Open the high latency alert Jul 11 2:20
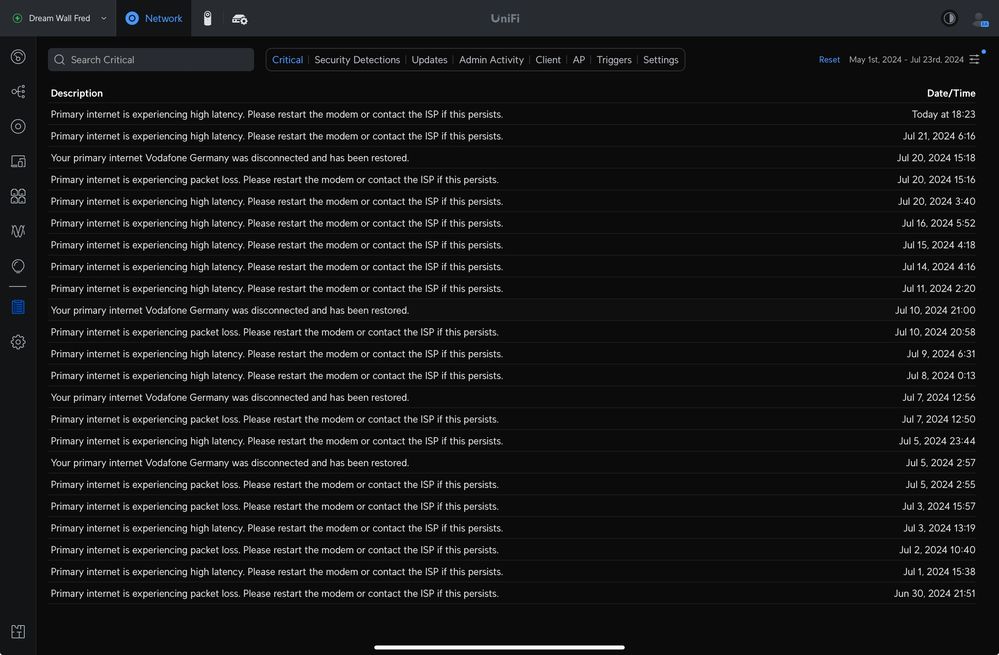999x655 pixels. click(x=513, y=289)
